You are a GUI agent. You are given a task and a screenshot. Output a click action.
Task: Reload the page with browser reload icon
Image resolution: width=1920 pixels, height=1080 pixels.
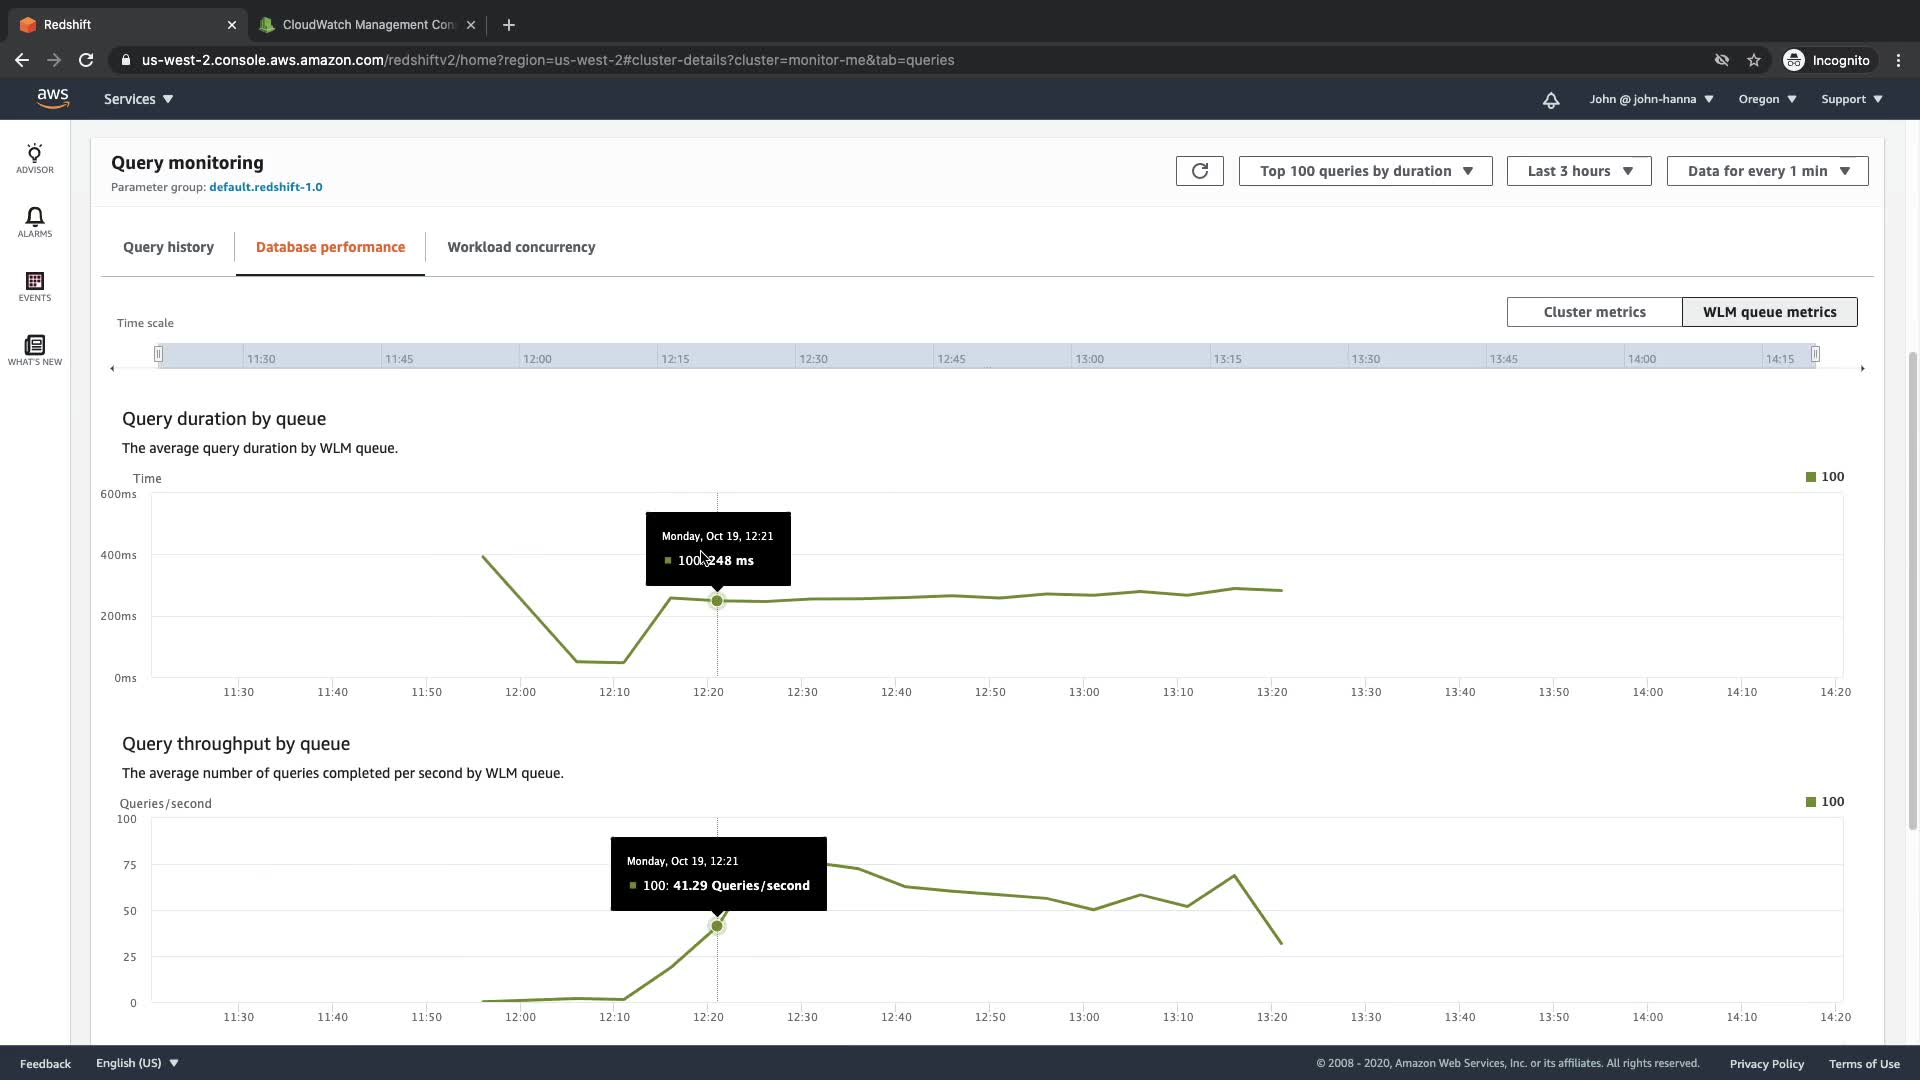(x=86, y=60)
